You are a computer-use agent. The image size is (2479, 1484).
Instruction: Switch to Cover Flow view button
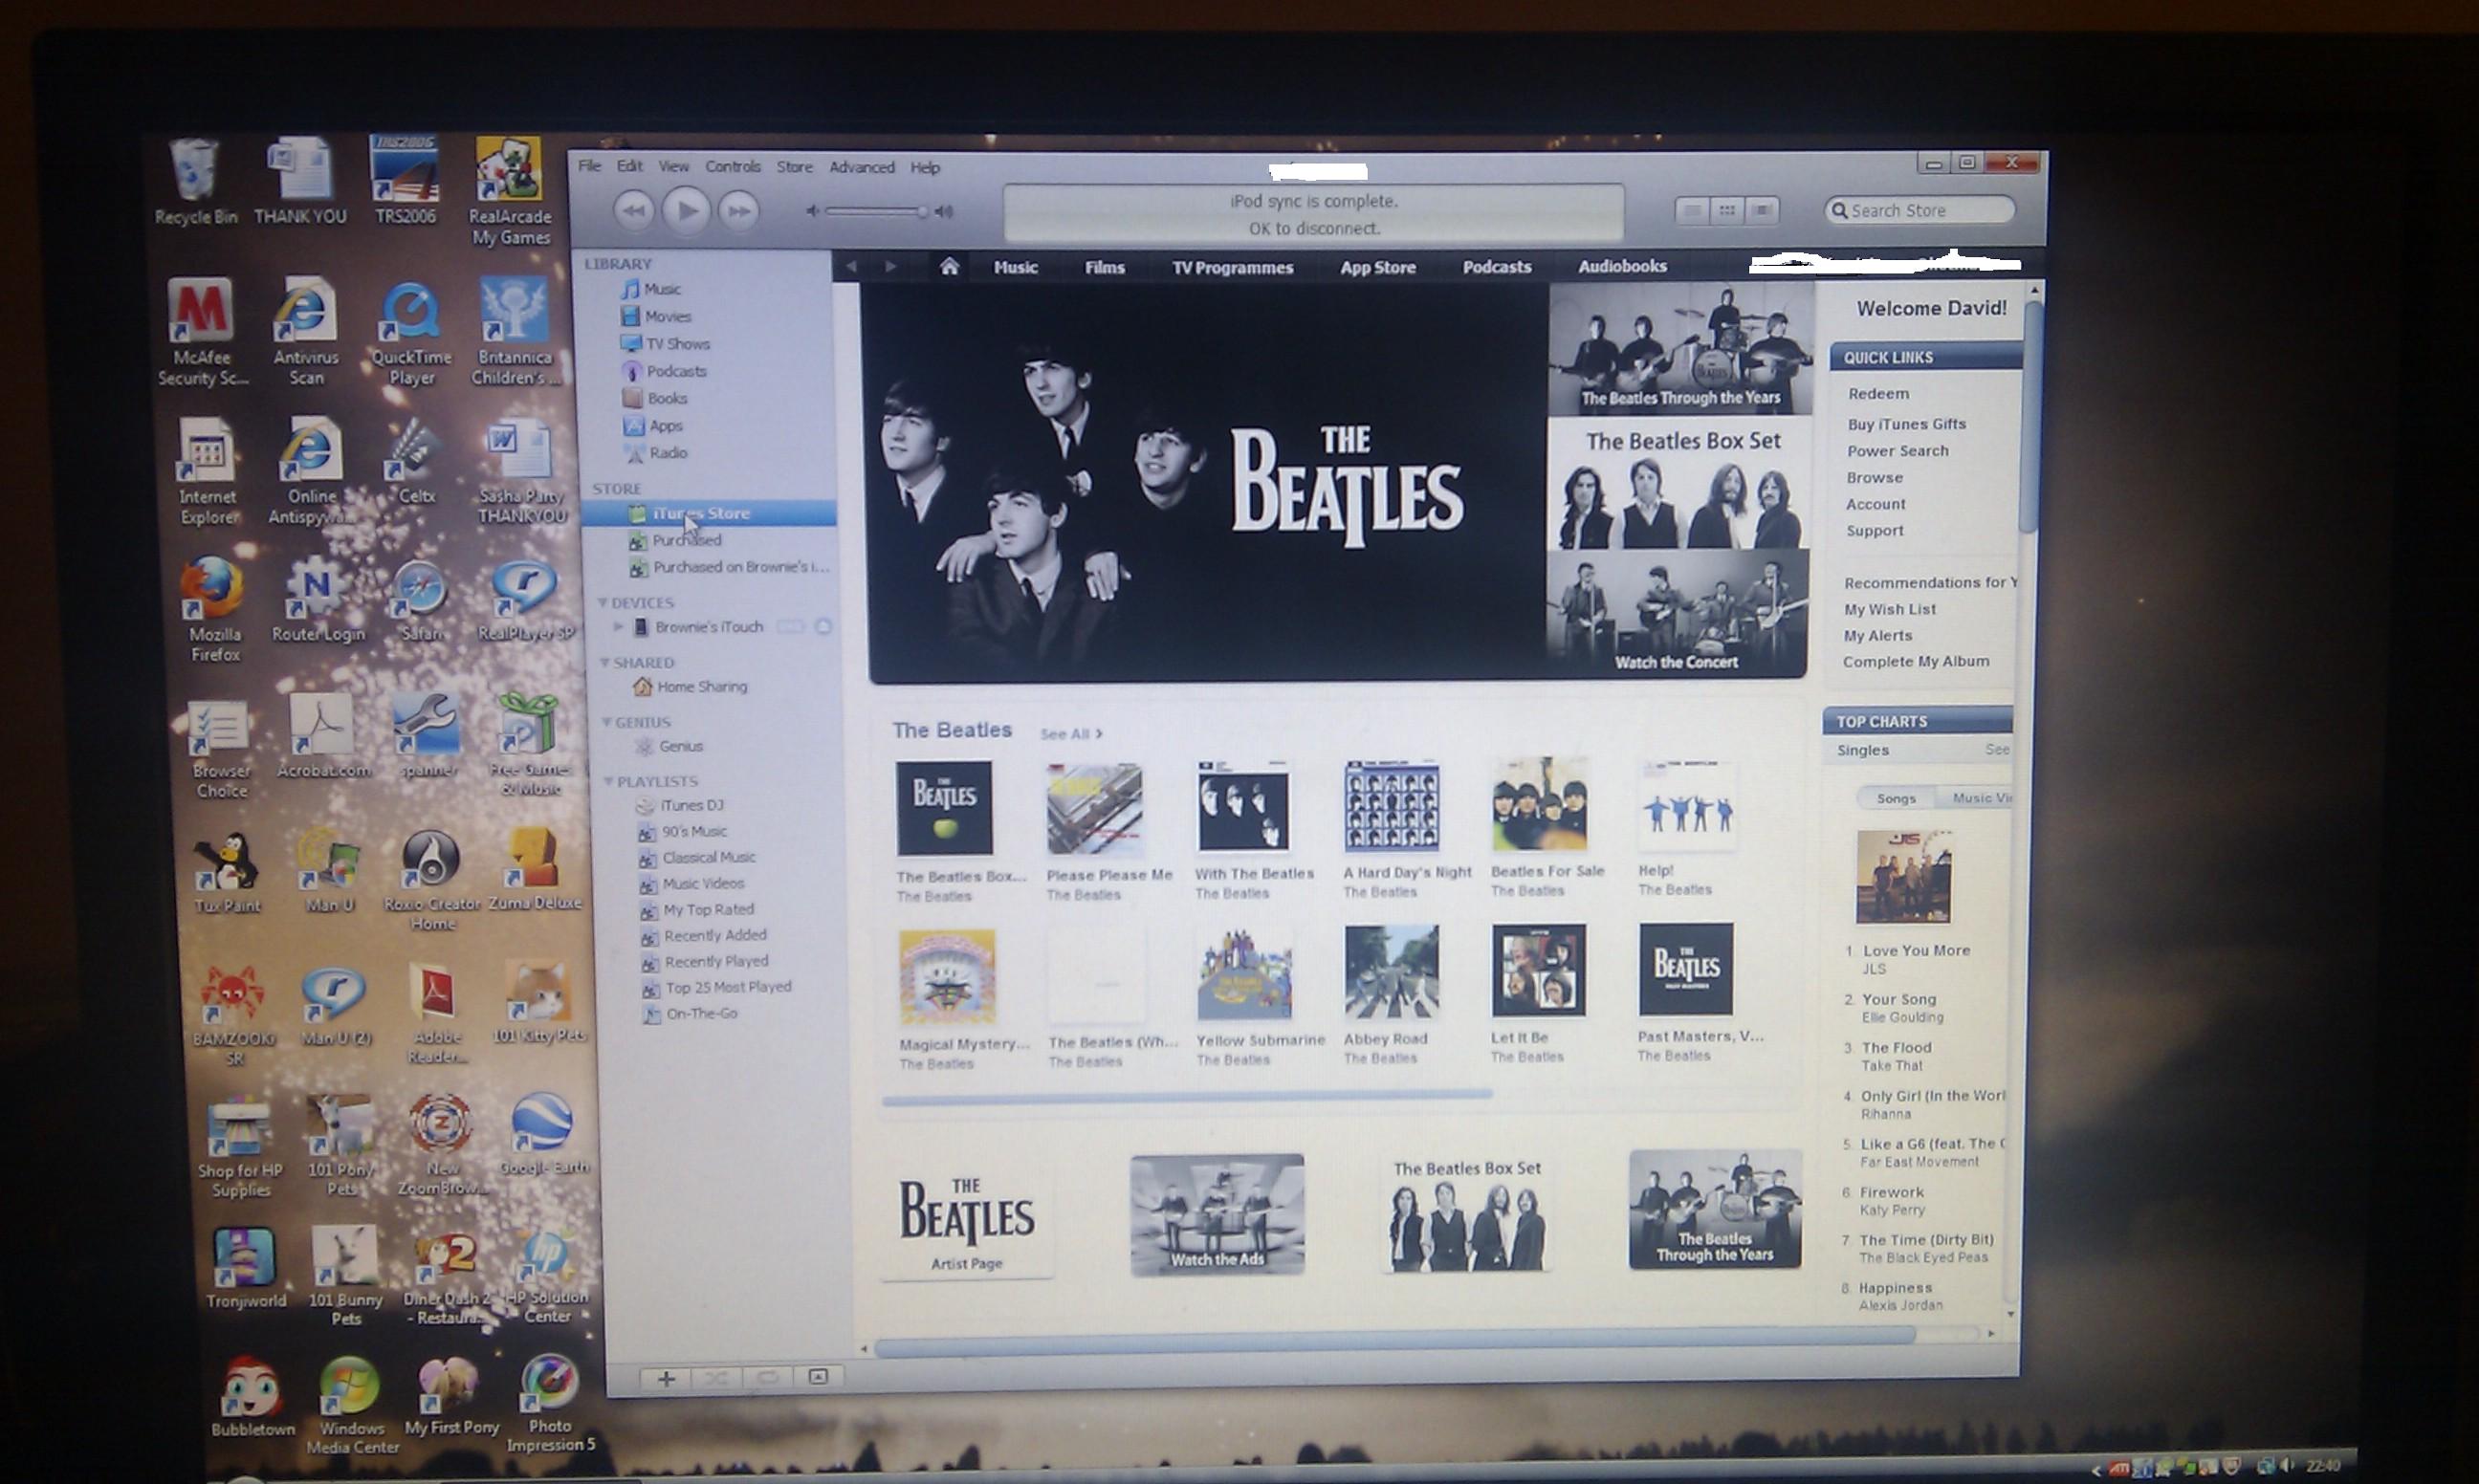[1761, 211]
